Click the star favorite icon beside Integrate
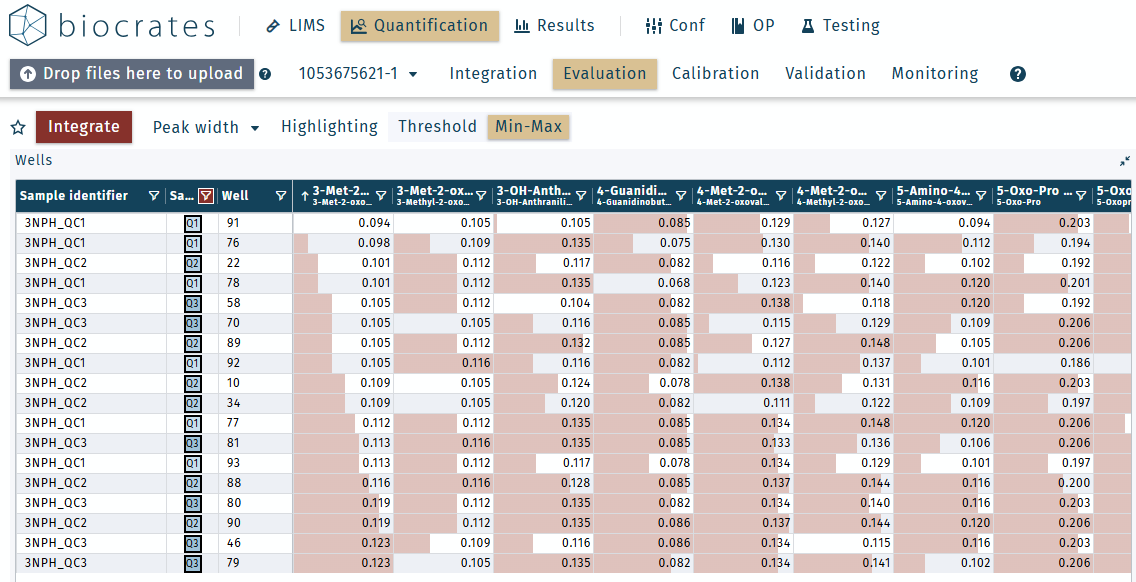1136x582 pixels. coord(18,128)
